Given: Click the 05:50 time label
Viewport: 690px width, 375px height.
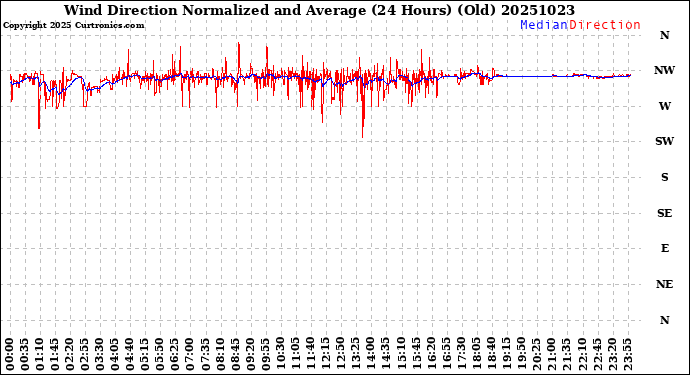Looking at the screenshot, I should click(x=160, y=354).
